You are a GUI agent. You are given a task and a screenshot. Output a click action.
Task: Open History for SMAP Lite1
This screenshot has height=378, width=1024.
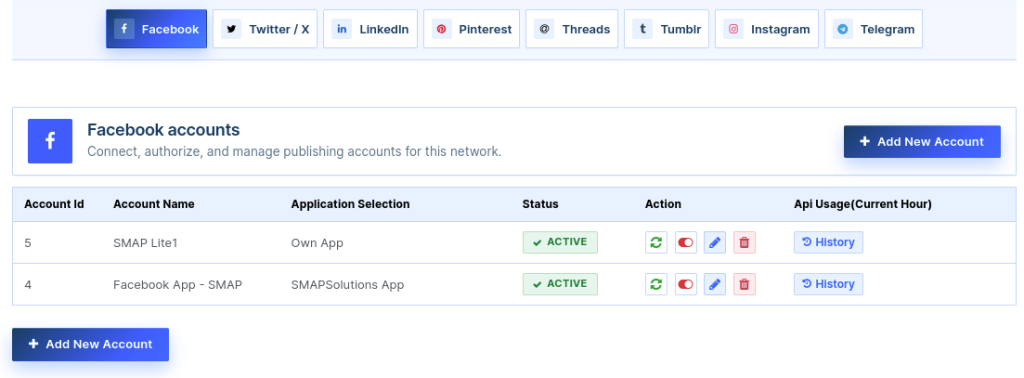coord(828,242)
